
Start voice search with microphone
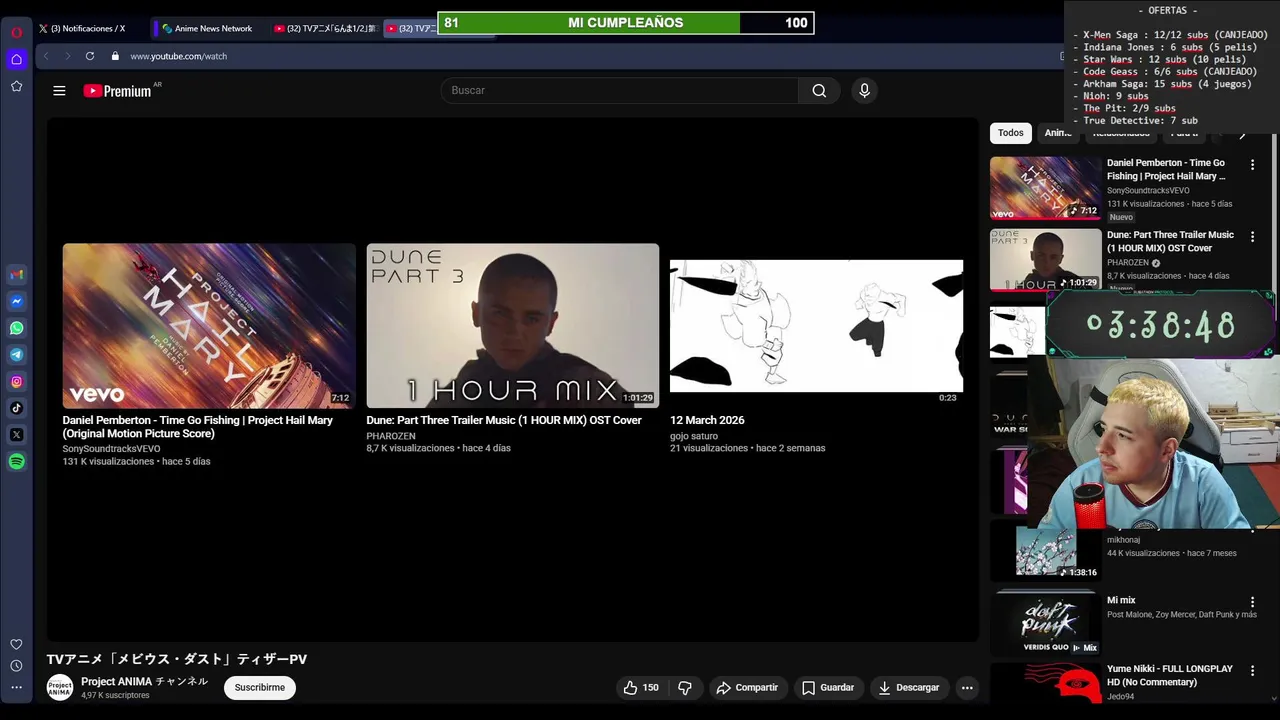click(x=864, y=90)
